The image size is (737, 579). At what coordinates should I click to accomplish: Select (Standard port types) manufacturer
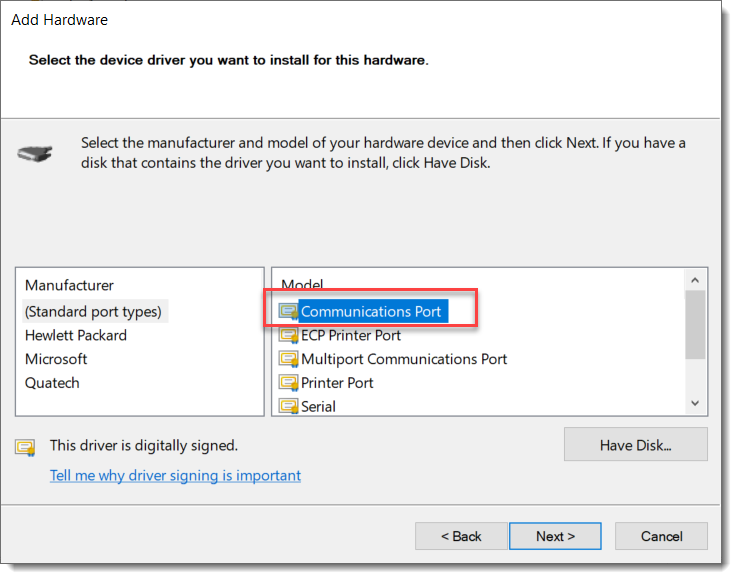93,312
